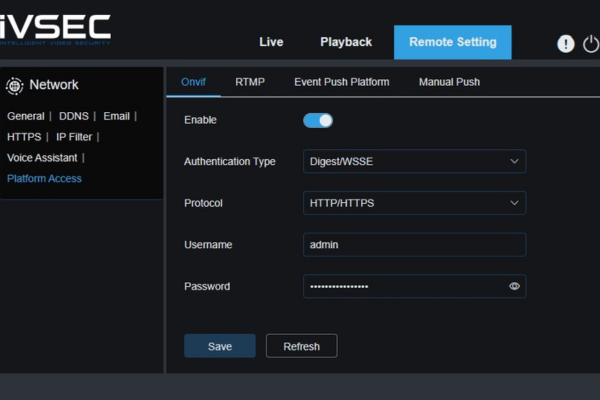Open the Manual Push tab
The height and width of the screenshot is (400, 600).
pos(449,82)
